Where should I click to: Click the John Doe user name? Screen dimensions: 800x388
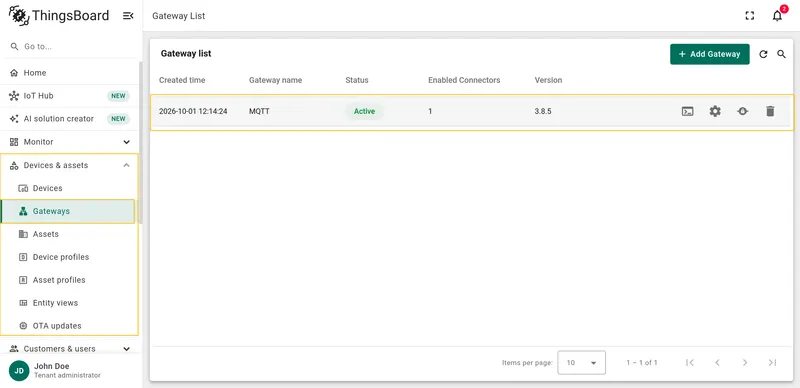(x=52, y=366)
